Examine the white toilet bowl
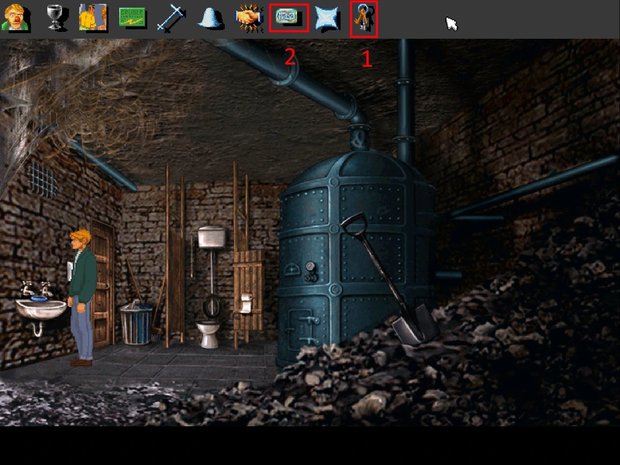Screen dimensions: 620x465 (x=208, y=333)
